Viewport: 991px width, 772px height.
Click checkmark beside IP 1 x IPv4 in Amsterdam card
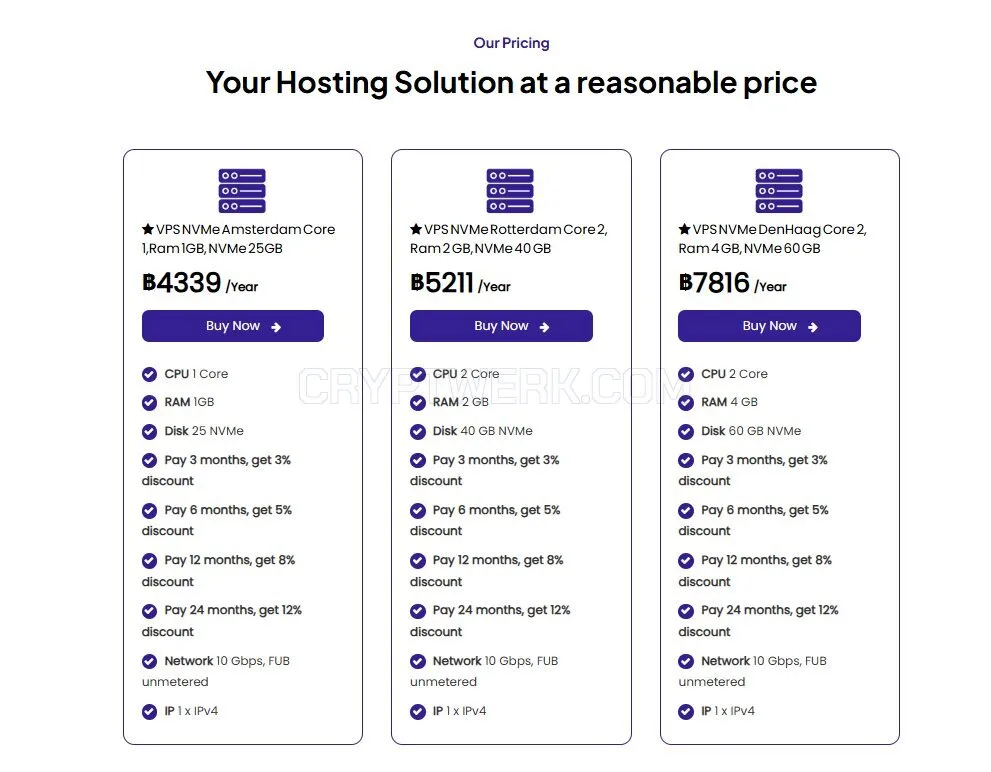149,712
